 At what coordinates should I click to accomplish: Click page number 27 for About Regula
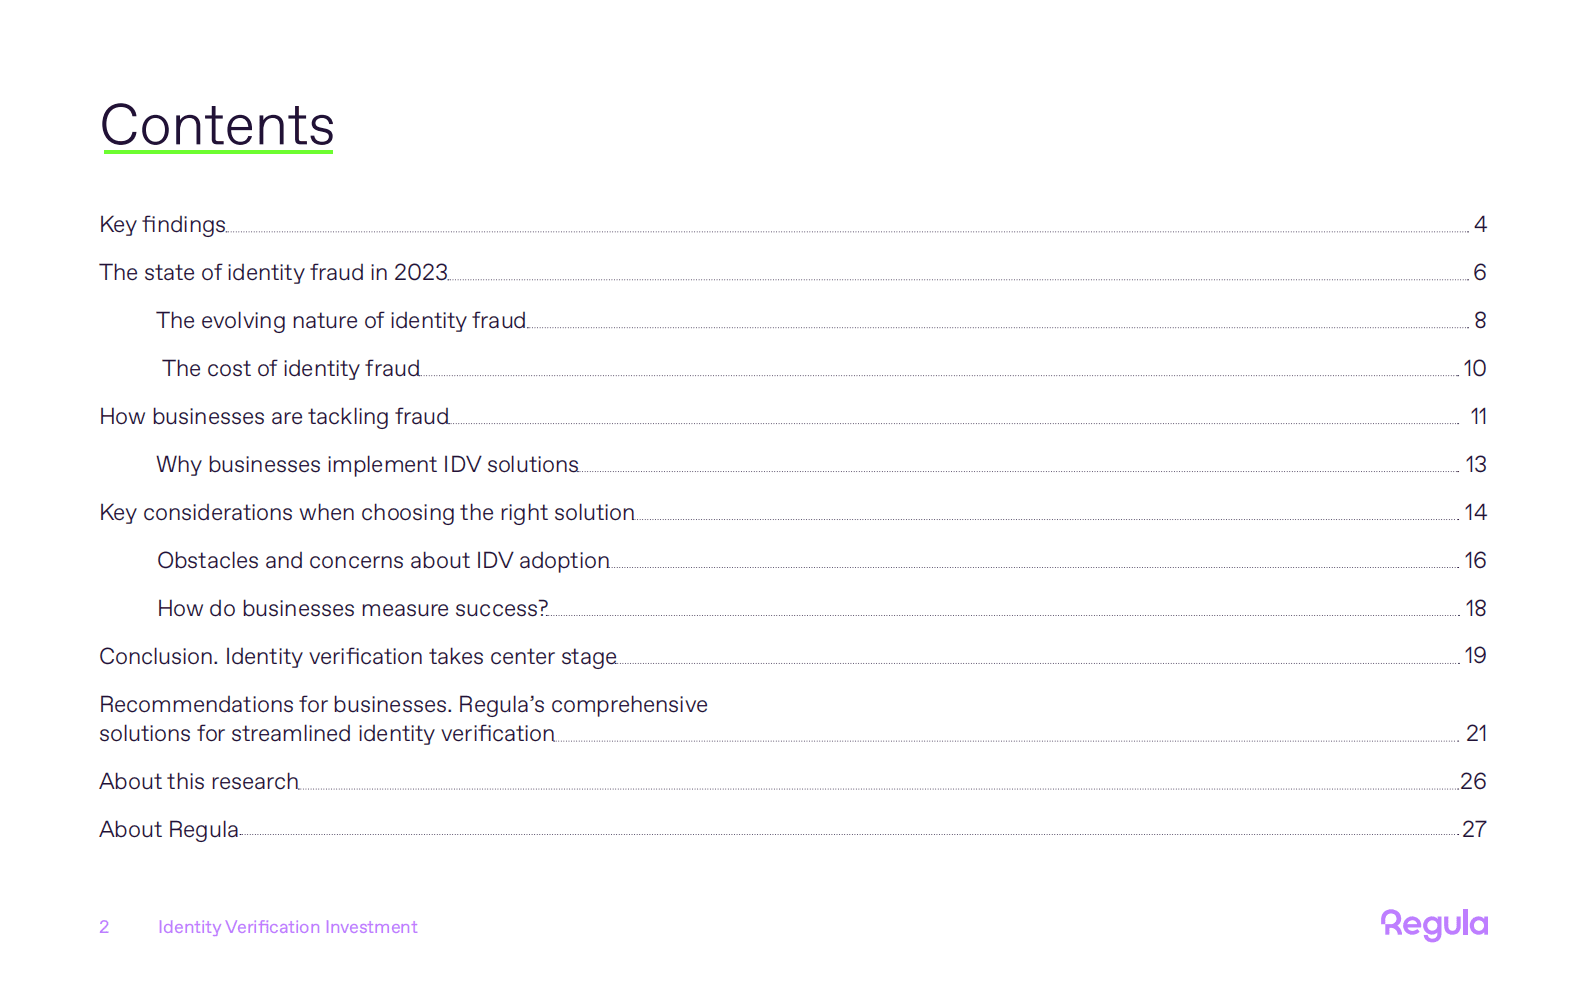pyautogui.click(x=1474, y=830)
